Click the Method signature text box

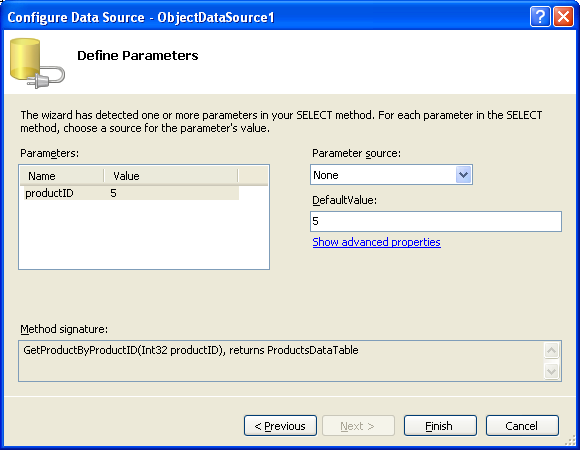tap(281, 361)
